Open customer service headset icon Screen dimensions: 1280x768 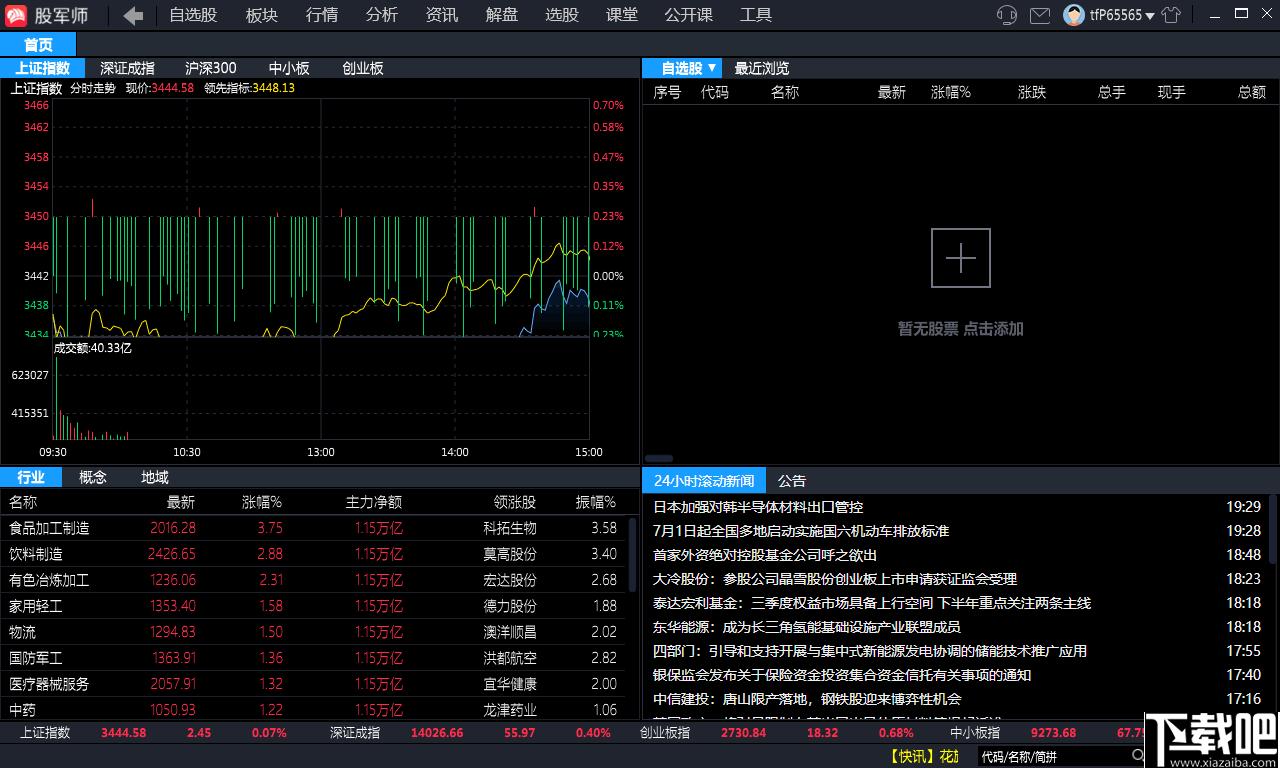tap(1007, 15)
